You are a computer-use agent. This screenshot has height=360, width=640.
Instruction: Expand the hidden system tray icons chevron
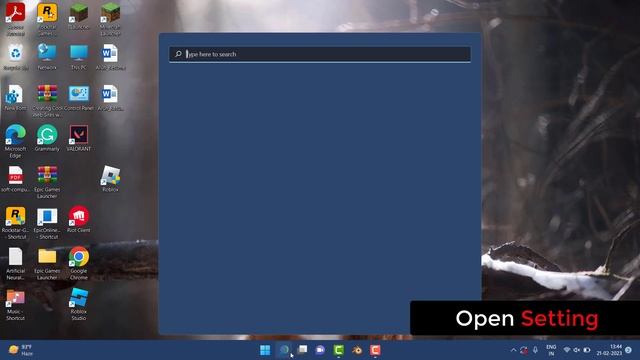513,350
